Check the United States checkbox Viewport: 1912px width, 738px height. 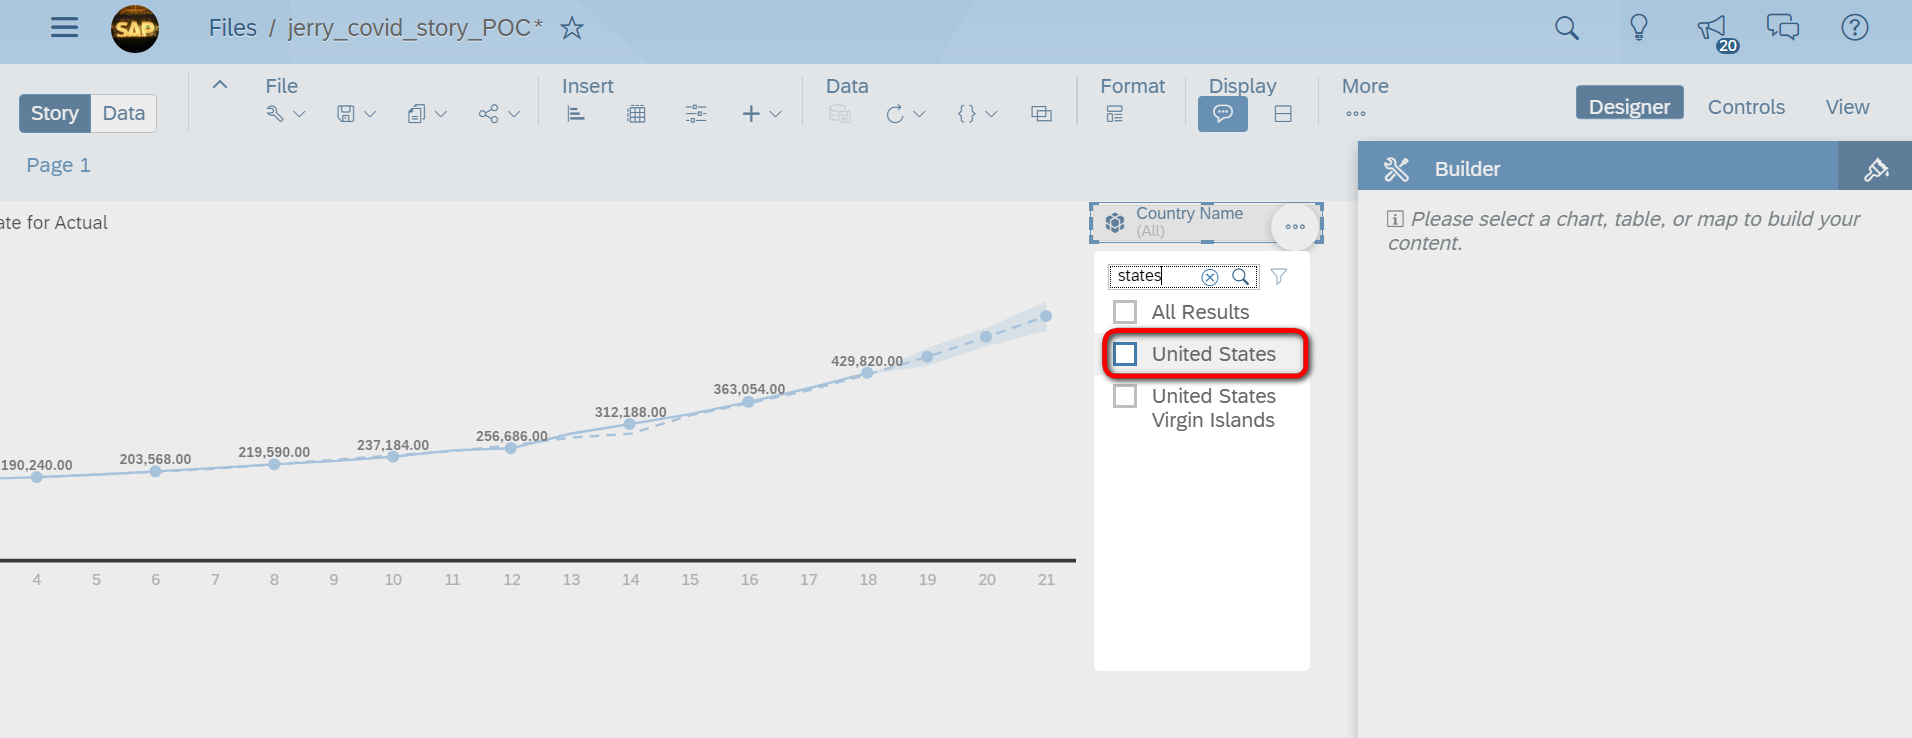1125,354
